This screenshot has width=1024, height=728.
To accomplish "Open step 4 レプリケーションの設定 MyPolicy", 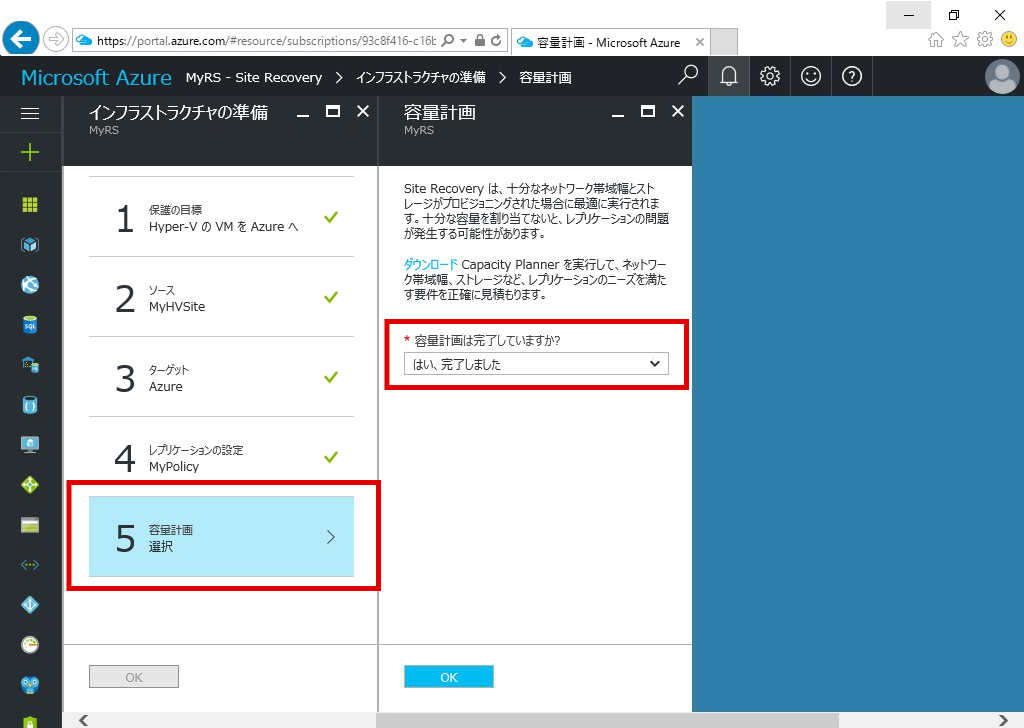I will click(x=221, y=457).
